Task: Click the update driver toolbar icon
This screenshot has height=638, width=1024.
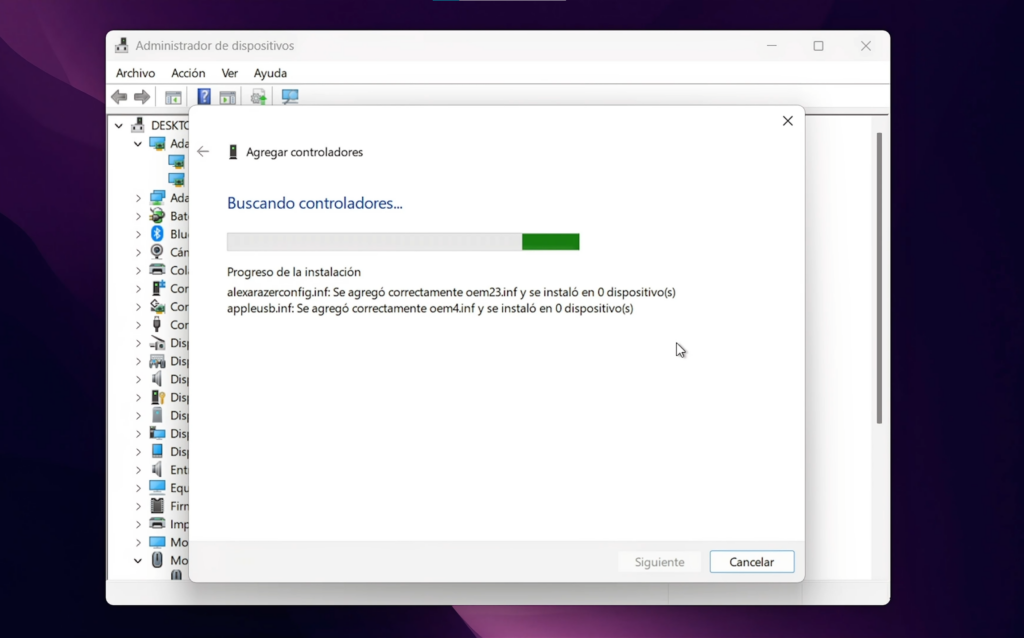Action: pyautogui.click(x=258, y=97)
